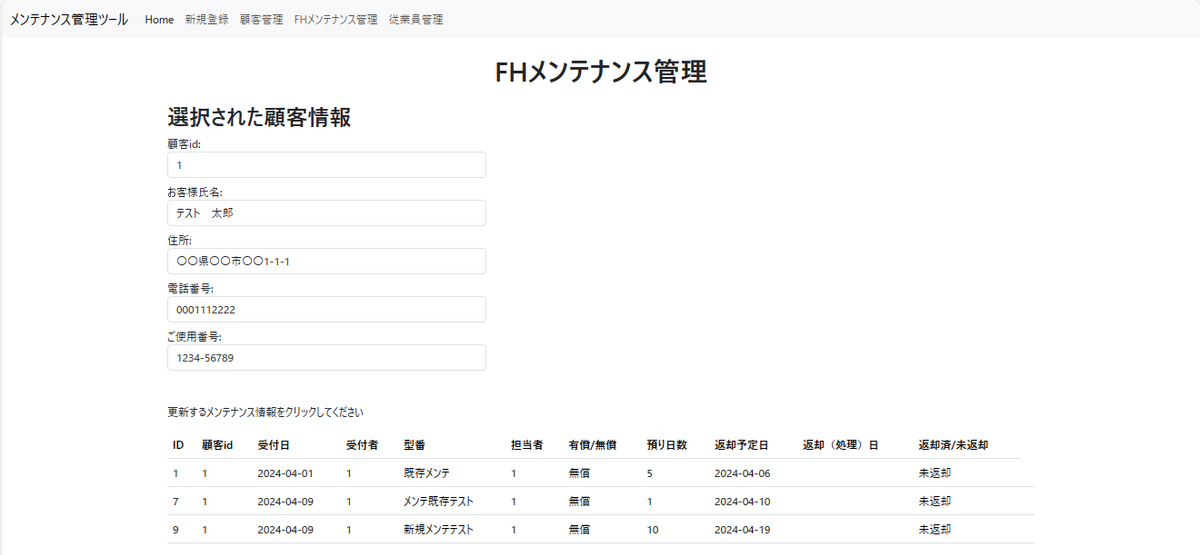Click the 顧客id column header

[217, 445]
